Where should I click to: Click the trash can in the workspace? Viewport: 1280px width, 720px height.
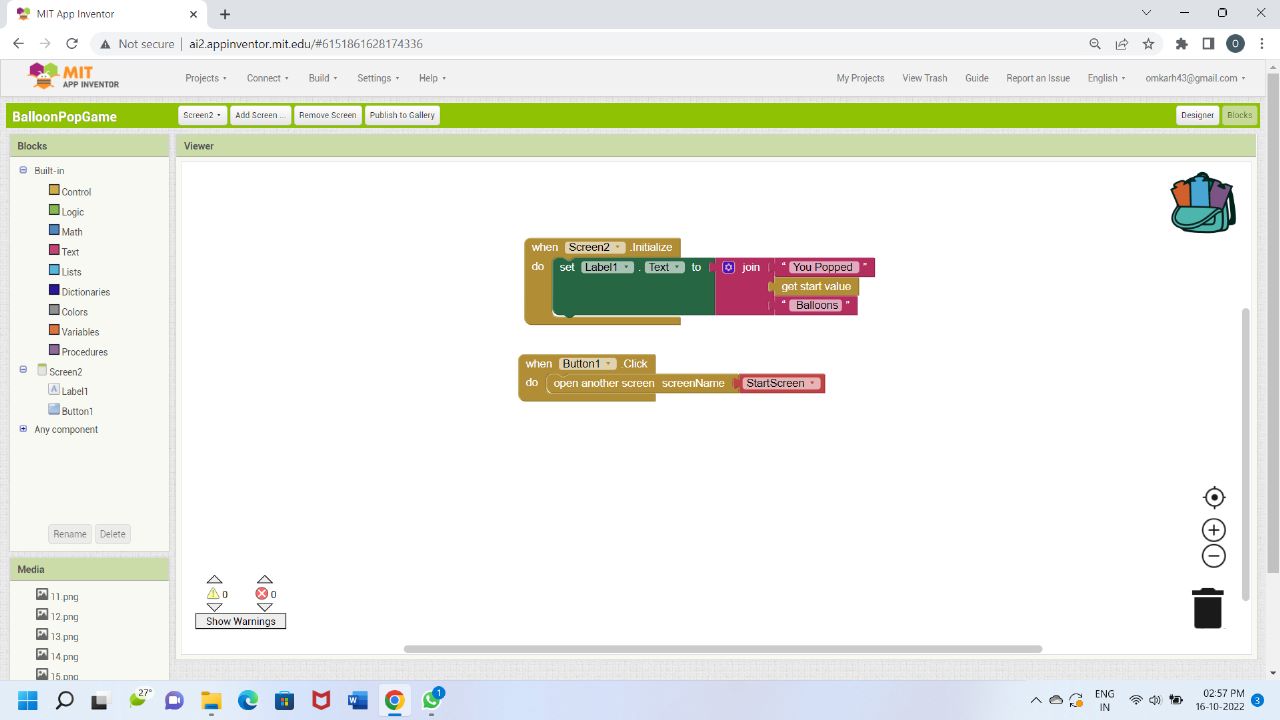click(1208, 608)
